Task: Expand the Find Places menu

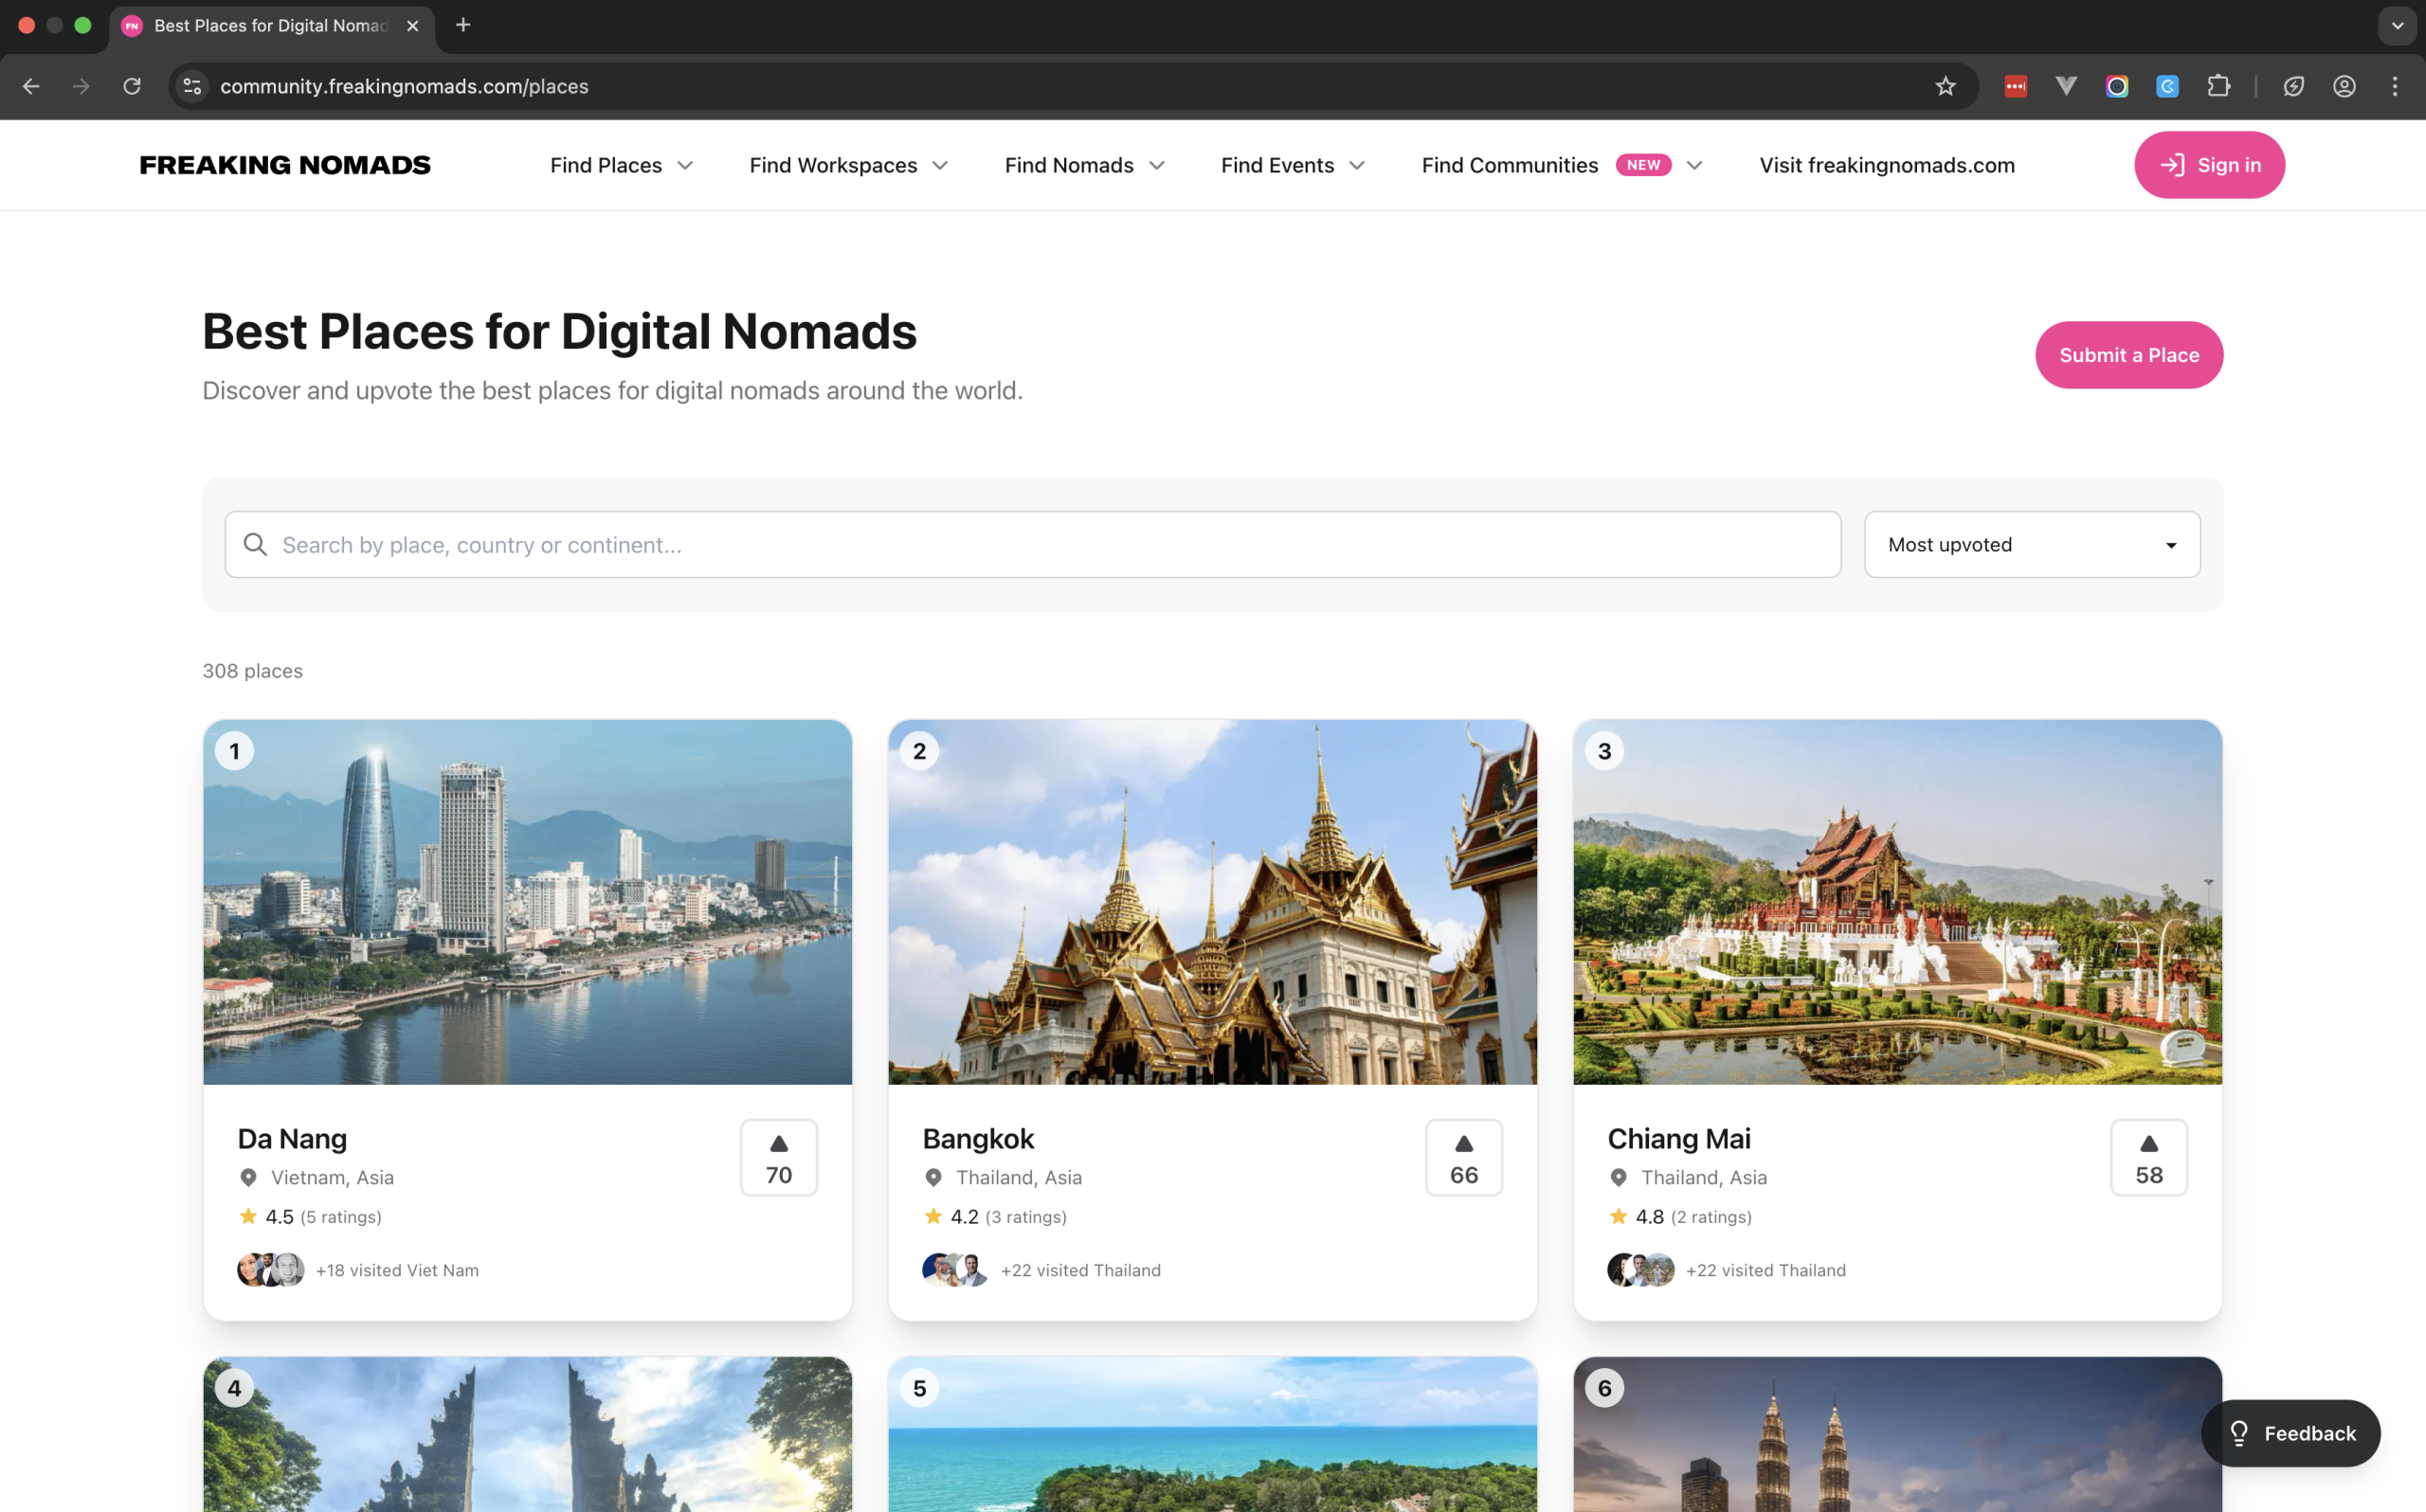Action: click(621, 165)
